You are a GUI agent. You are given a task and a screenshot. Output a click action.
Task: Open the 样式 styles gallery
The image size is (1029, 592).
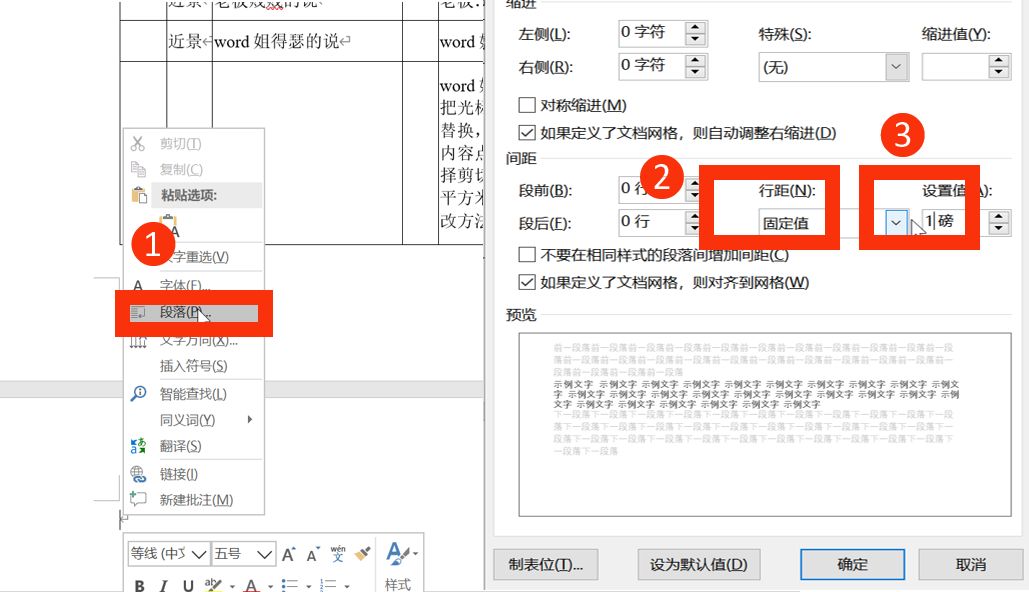(x=398, y=565)
